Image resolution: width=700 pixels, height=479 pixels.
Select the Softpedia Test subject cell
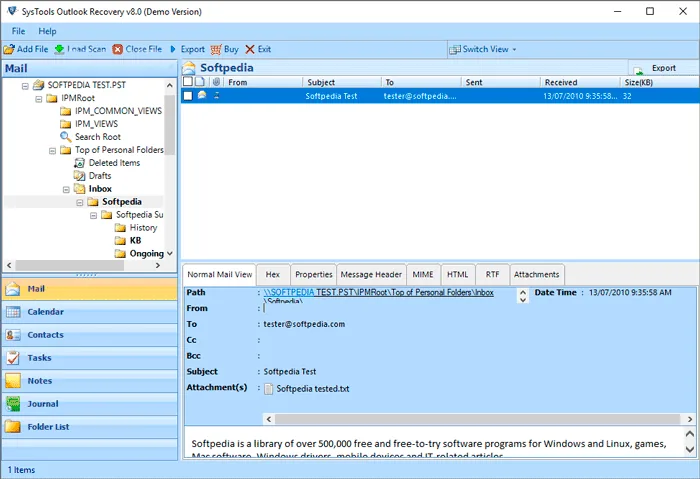(331, 96)
